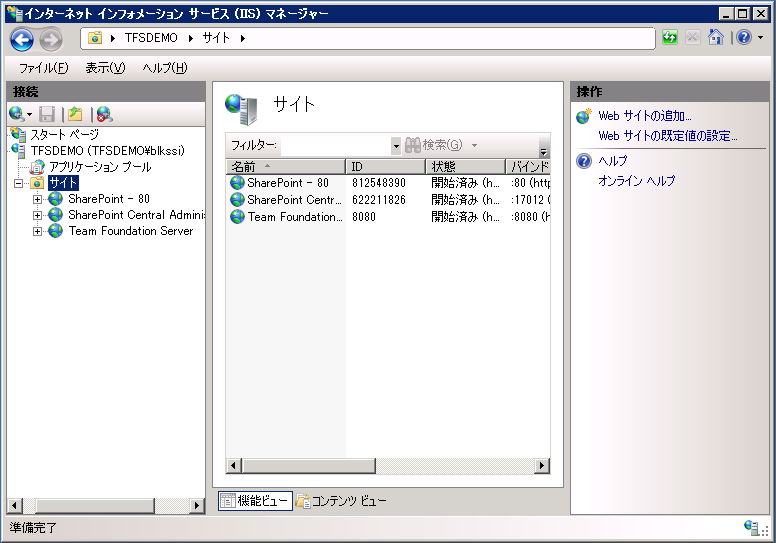The height and width of the screenshot is (543, 776).
Task: Click site list horizontal scrollbar left arrow
Action: point(234,465)
